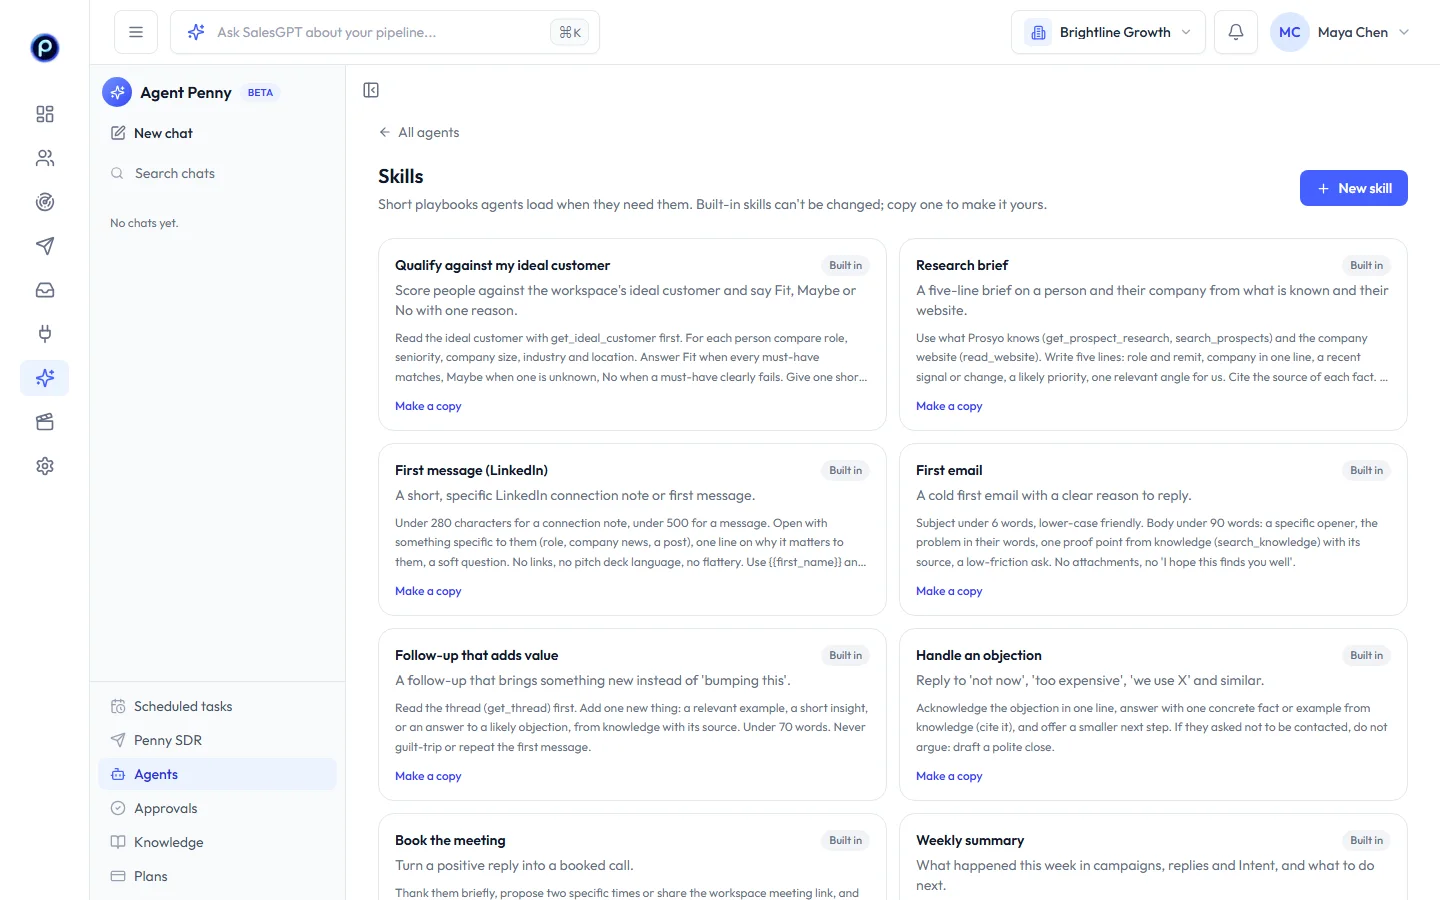Click the Book the meeting card title
This screenshot has height=900, width=1440.
point(450,840)
